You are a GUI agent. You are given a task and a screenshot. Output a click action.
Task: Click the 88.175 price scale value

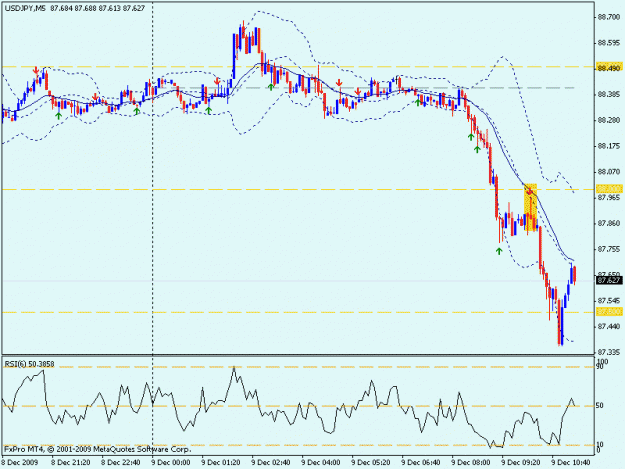click(609, 146)
